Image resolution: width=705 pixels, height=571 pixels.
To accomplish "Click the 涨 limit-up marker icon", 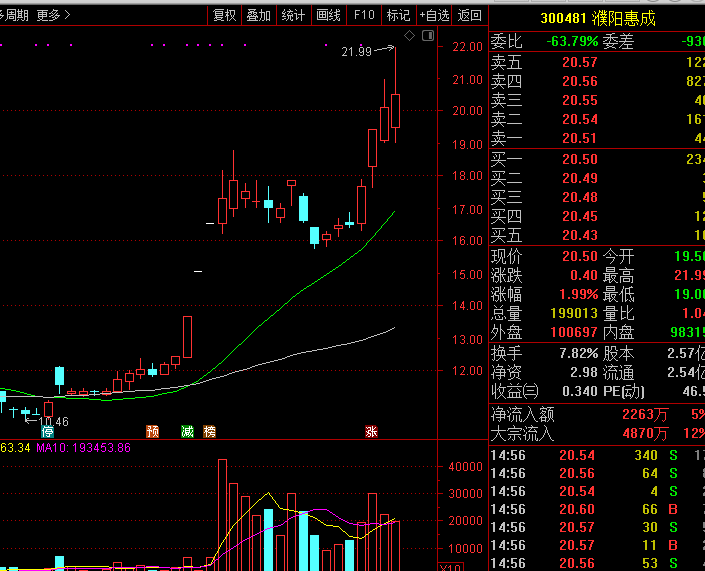I will 371,432.
